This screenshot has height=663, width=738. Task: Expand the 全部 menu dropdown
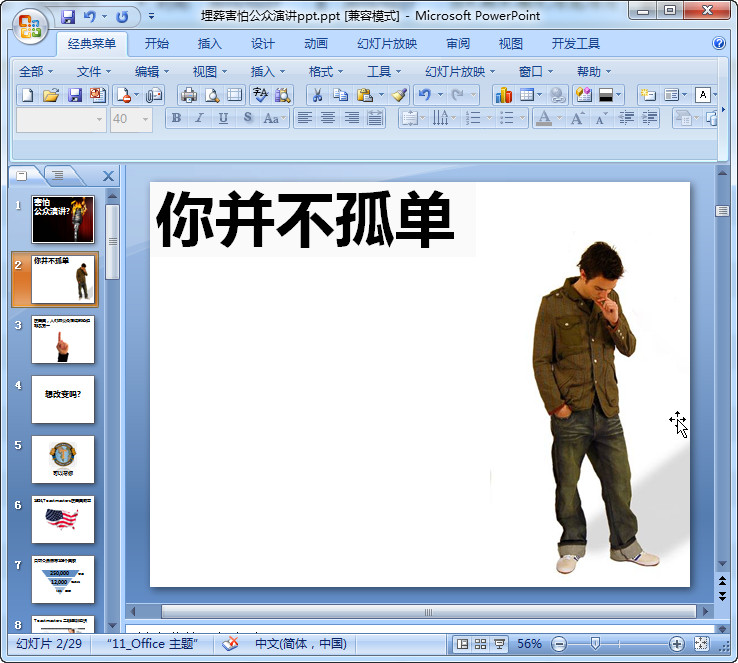click(x=36, y=72)
